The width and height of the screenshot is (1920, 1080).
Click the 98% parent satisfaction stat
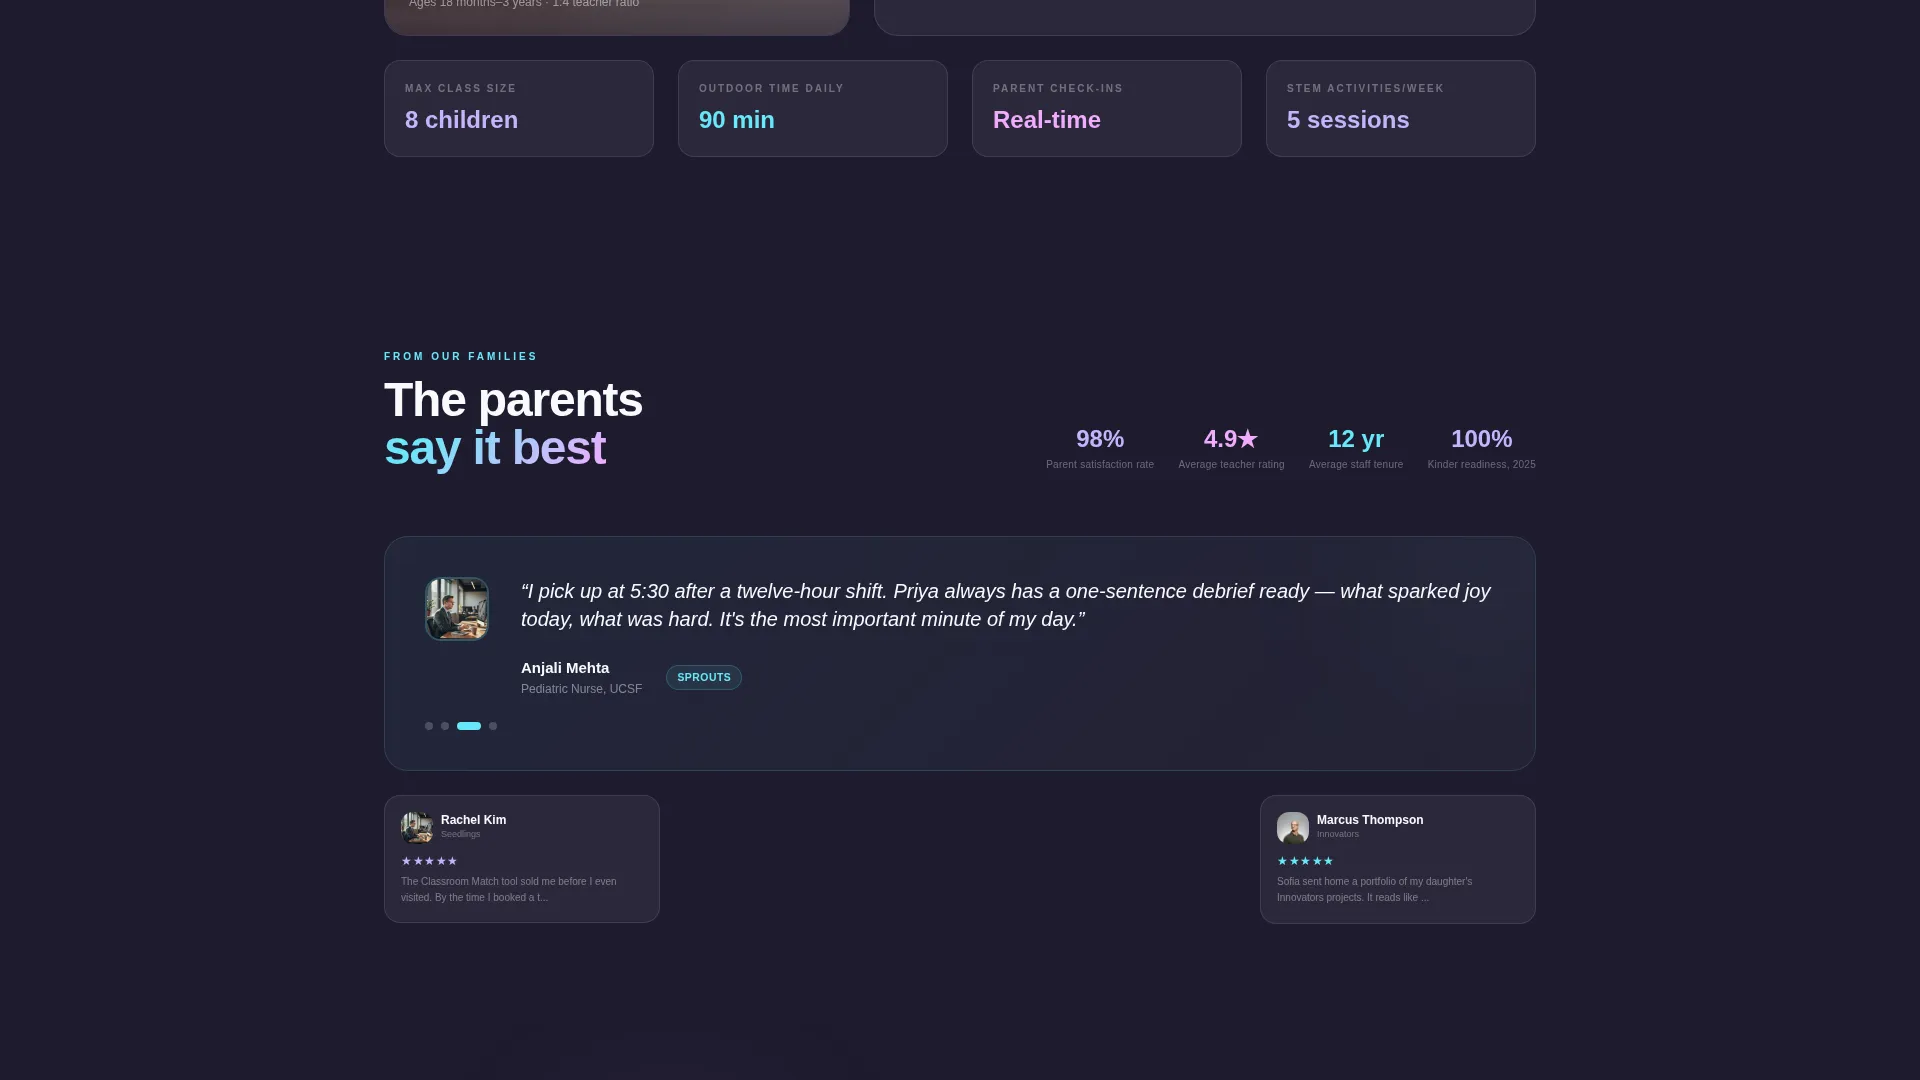[x=1100, y=448]
